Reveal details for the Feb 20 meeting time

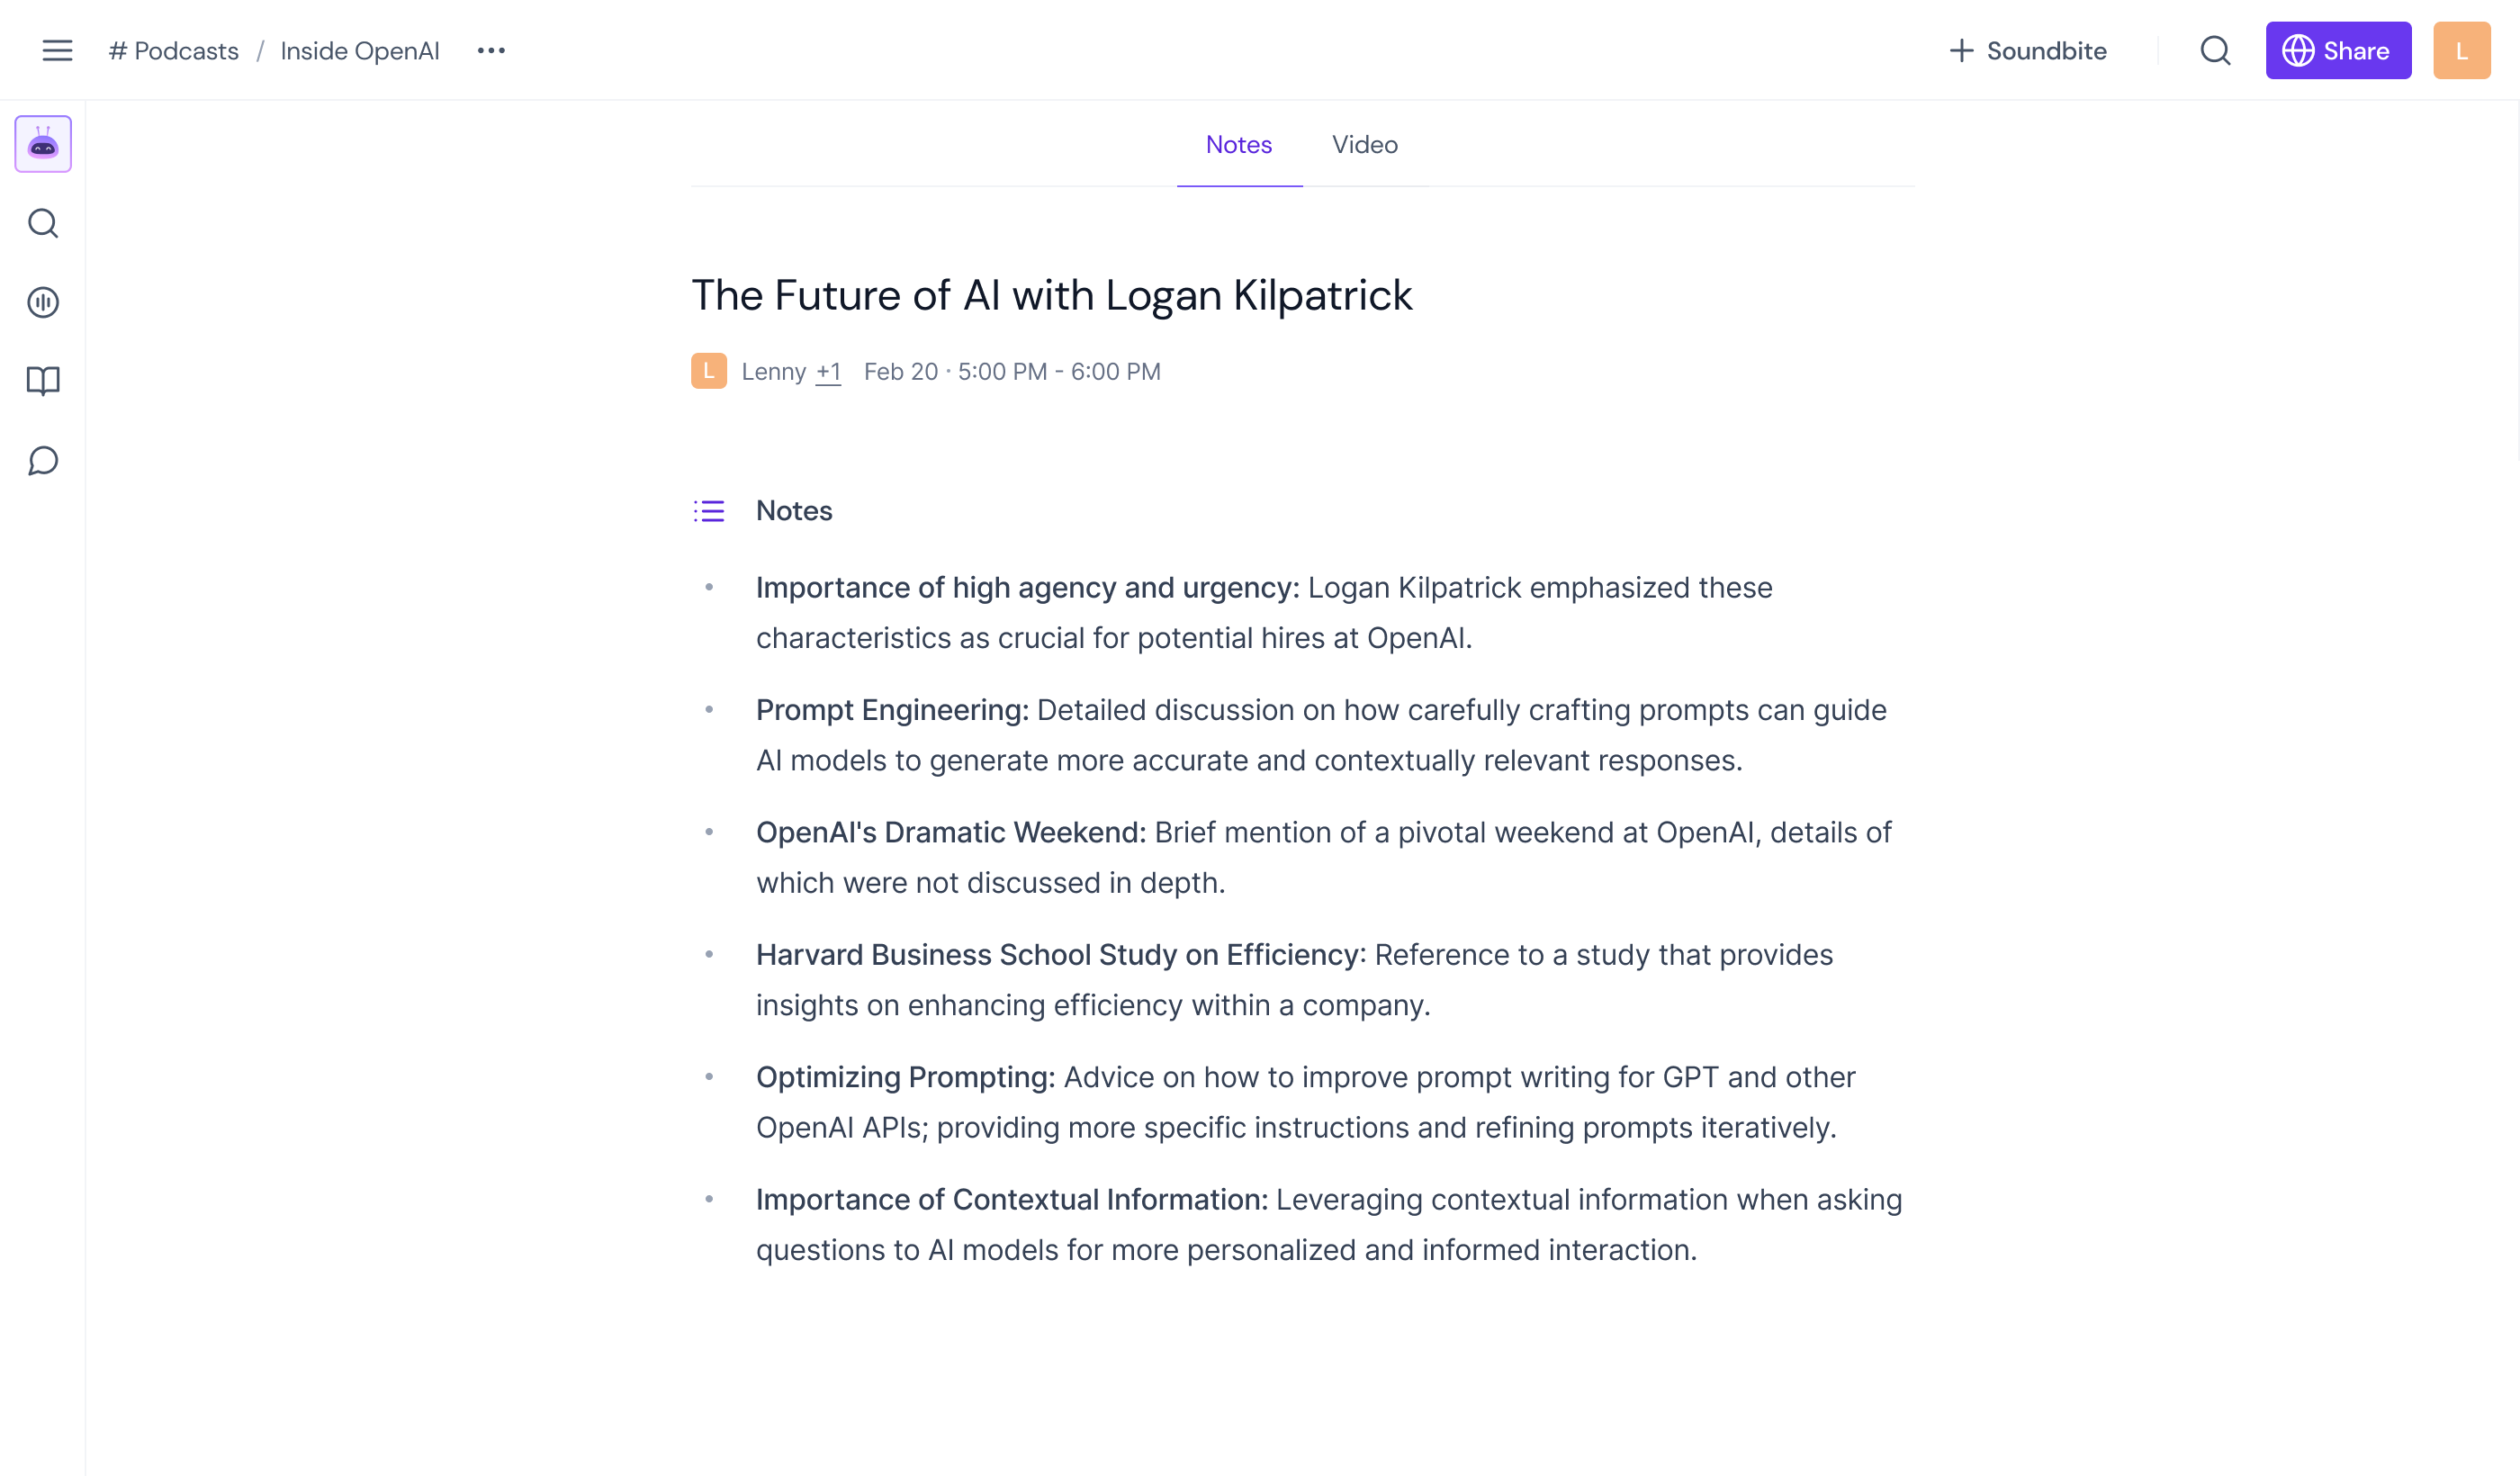click(x=1012, y=371)
